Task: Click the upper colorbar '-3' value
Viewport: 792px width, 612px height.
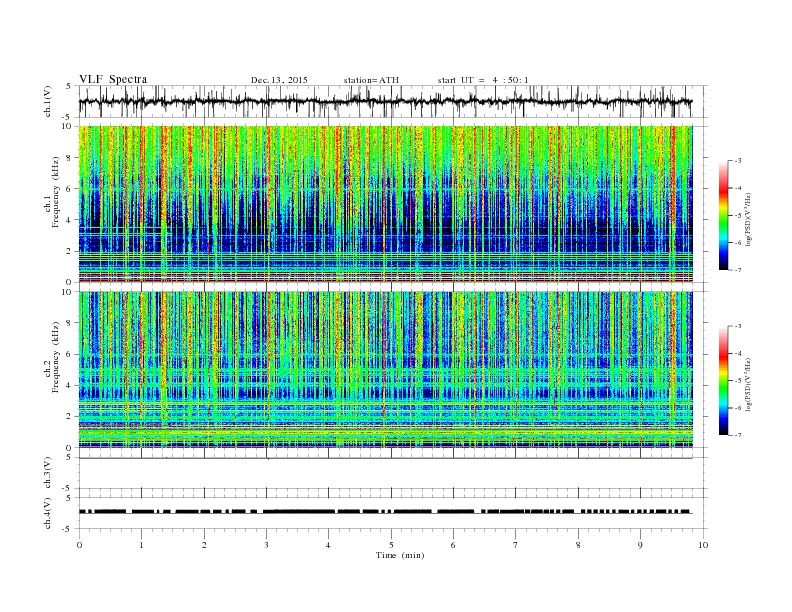Action: [738, 161]
